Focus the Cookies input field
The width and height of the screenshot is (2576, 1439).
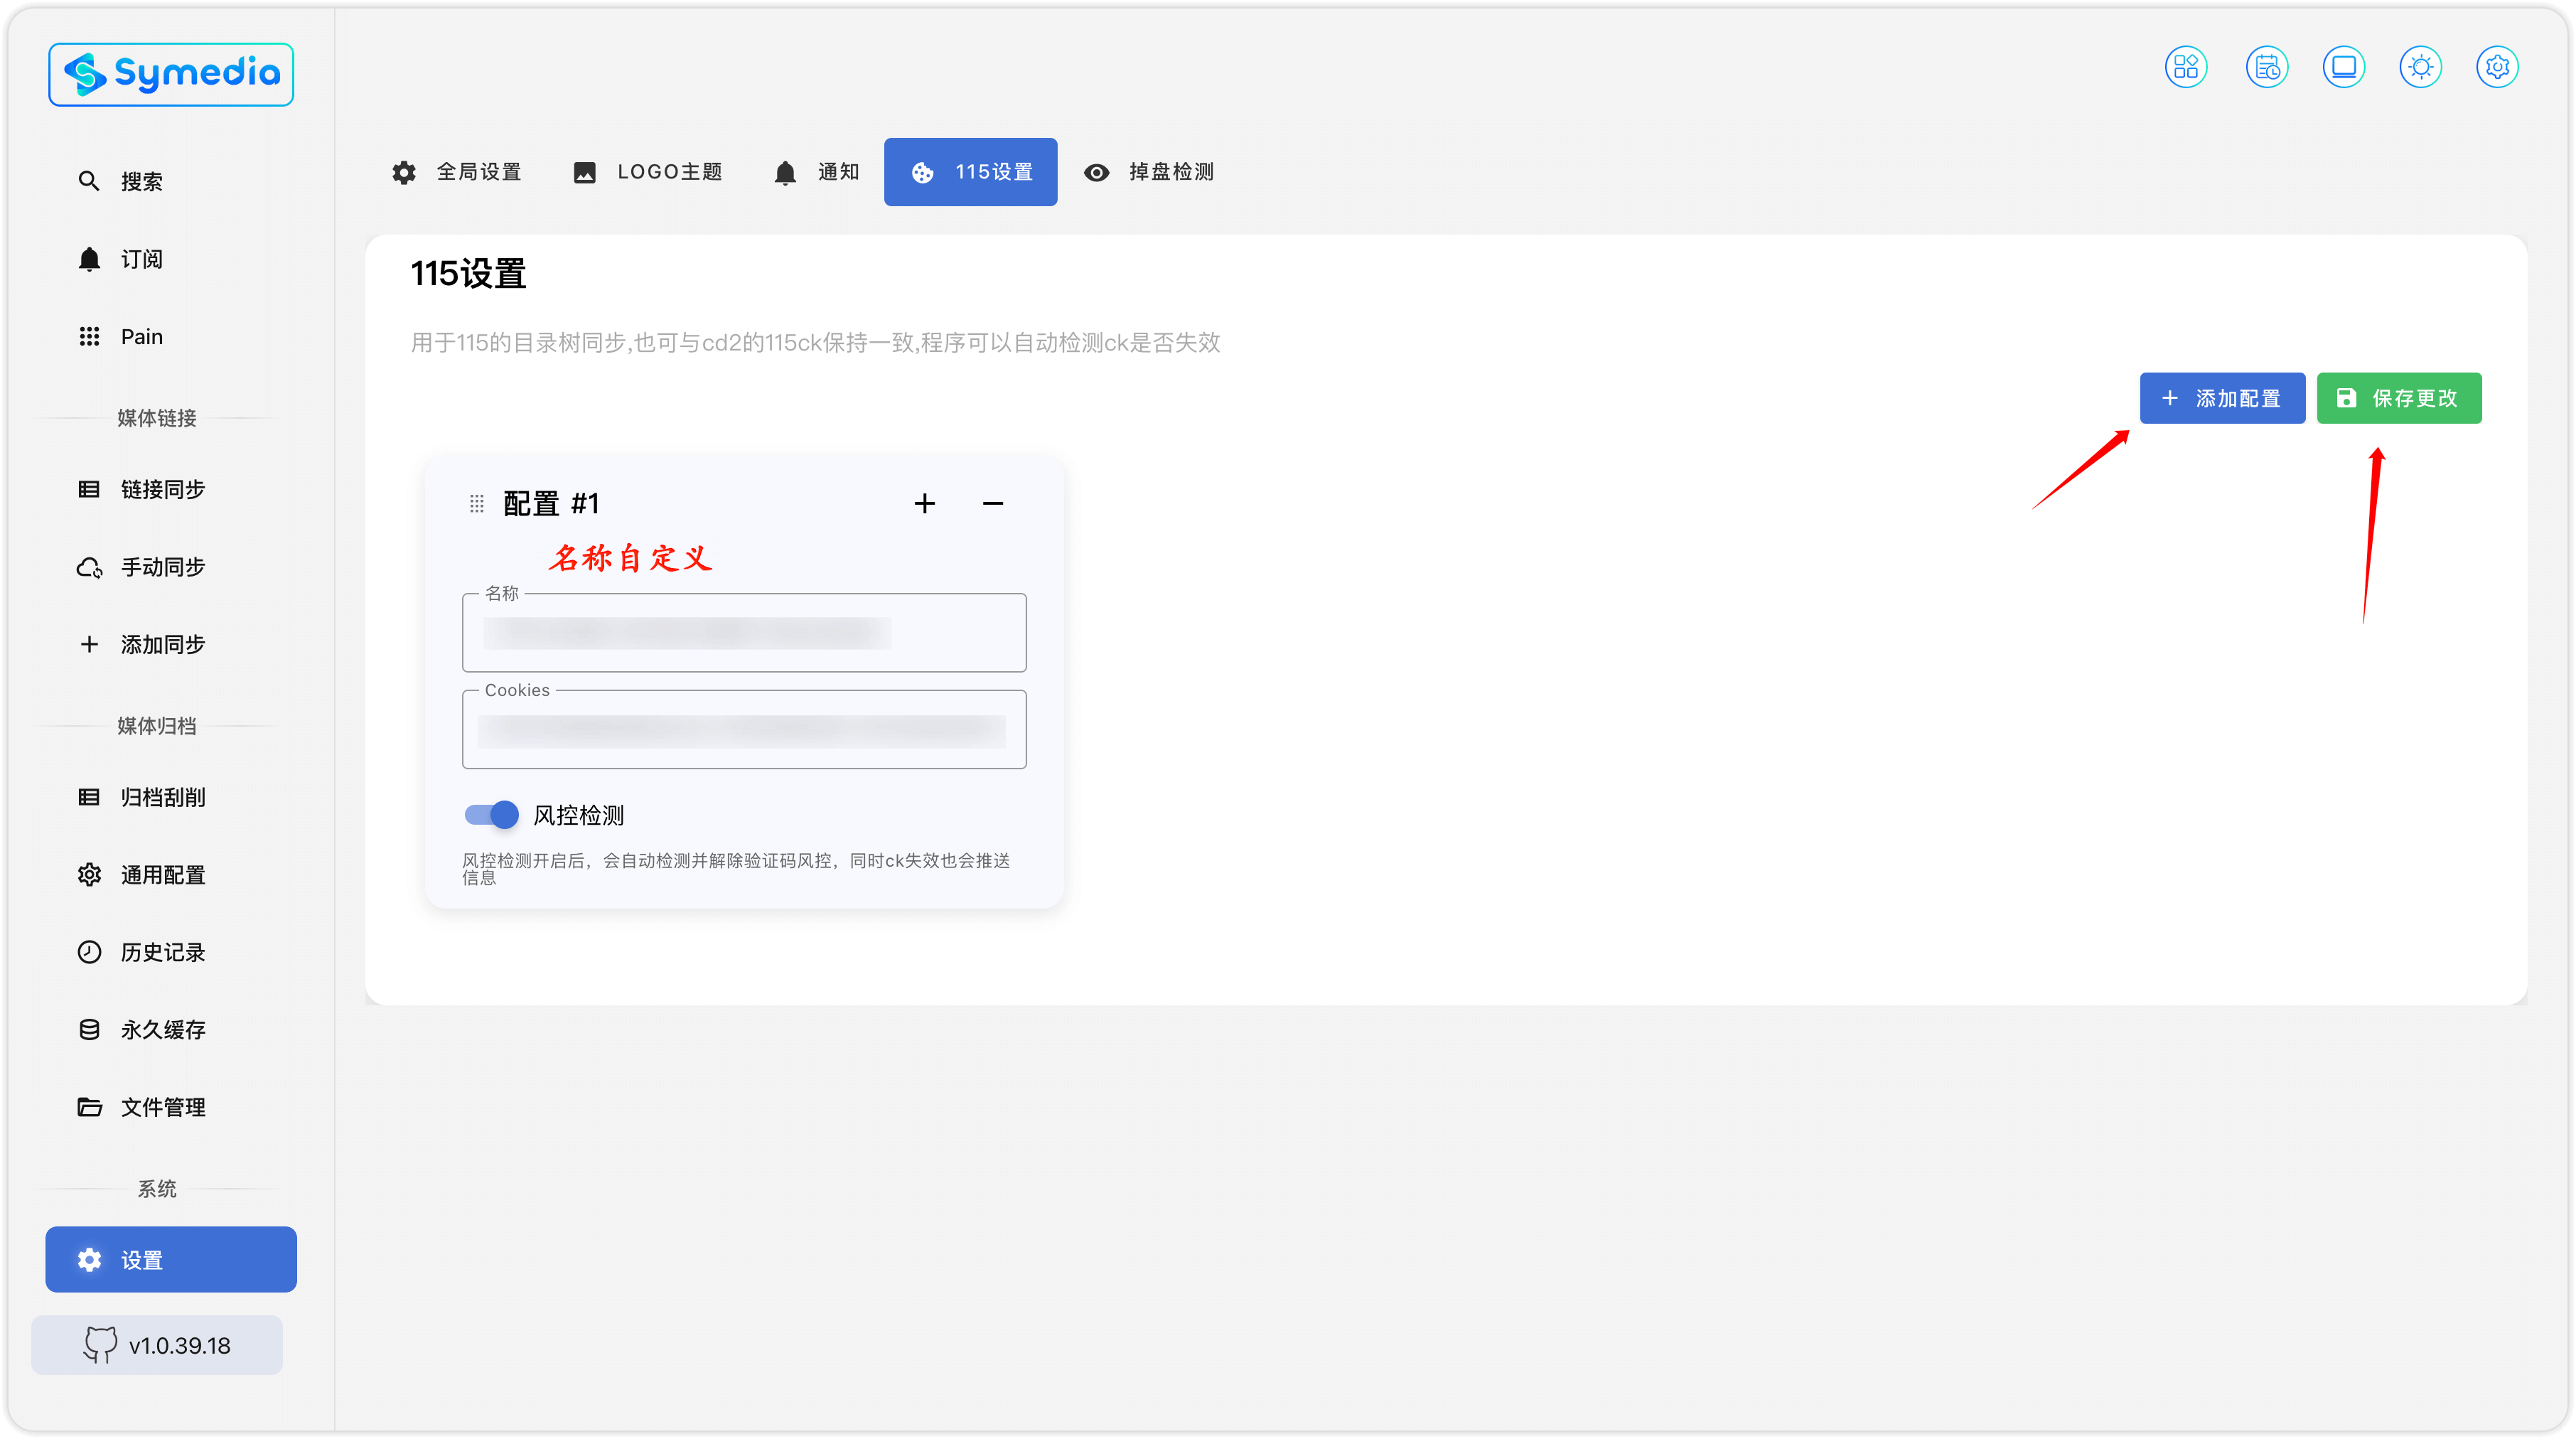pyautogui.click(x=744, y=730)
